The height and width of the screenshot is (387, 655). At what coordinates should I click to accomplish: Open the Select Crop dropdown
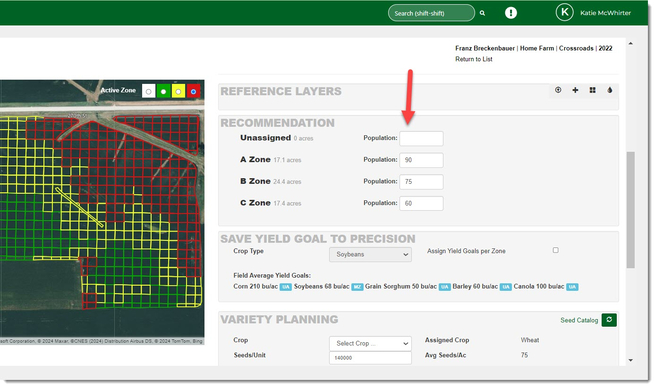coord(370,344)
